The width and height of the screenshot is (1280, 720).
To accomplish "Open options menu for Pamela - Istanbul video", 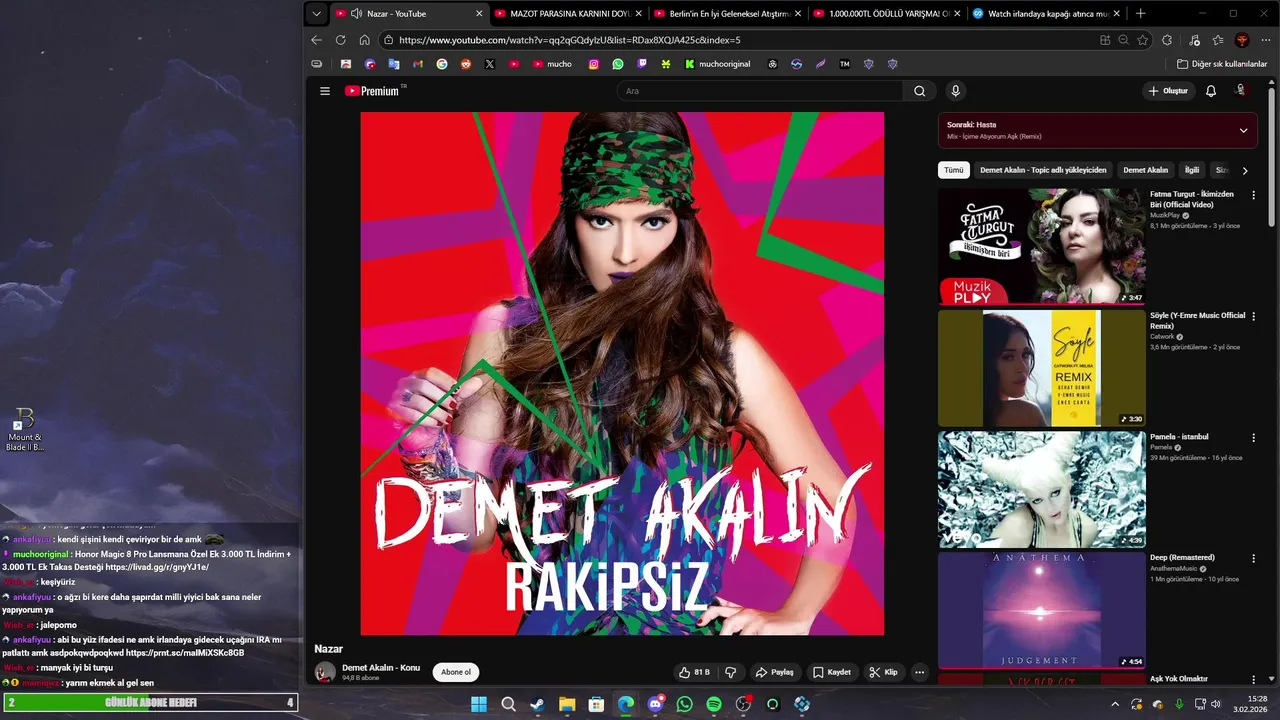I will 1253,437.
